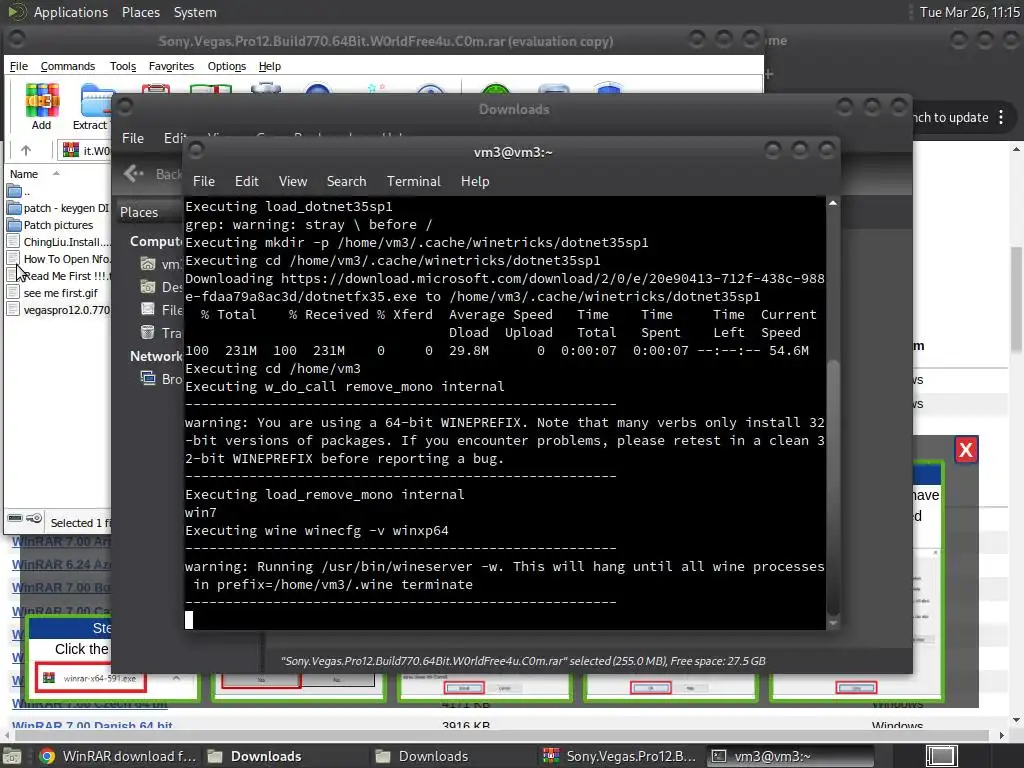Click the Browse Network icon in sidebar
Viewport: 1024px width, 768px height.
pos(148,378)
